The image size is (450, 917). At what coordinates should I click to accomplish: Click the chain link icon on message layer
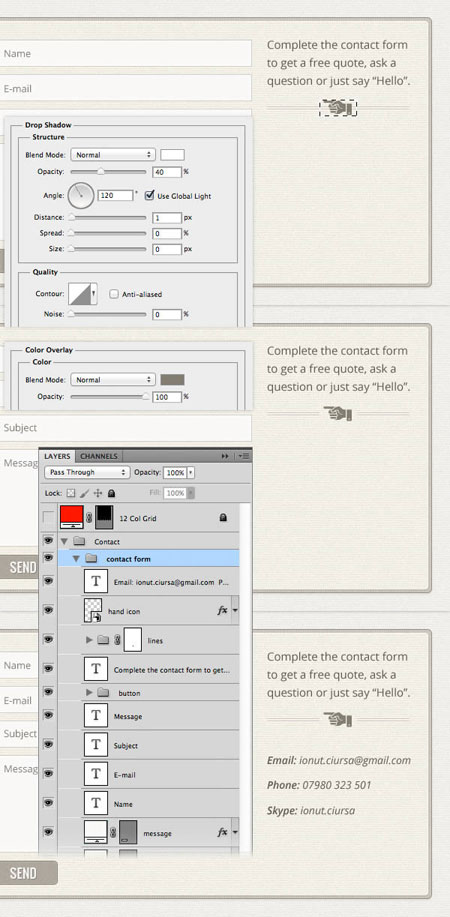pyautogui.click(x=113, y=832)
